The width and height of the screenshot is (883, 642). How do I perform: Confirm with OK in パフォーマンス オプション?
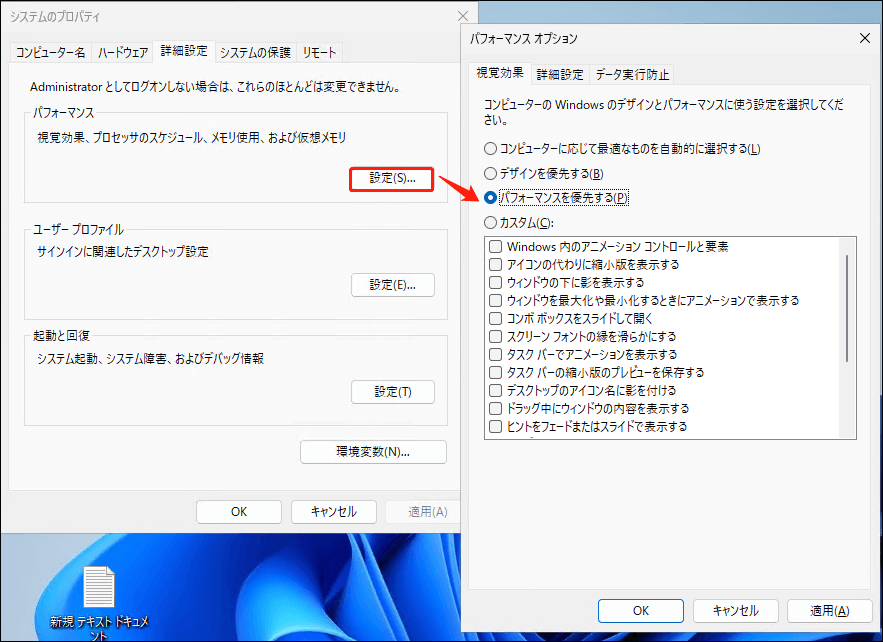(641, 611)
